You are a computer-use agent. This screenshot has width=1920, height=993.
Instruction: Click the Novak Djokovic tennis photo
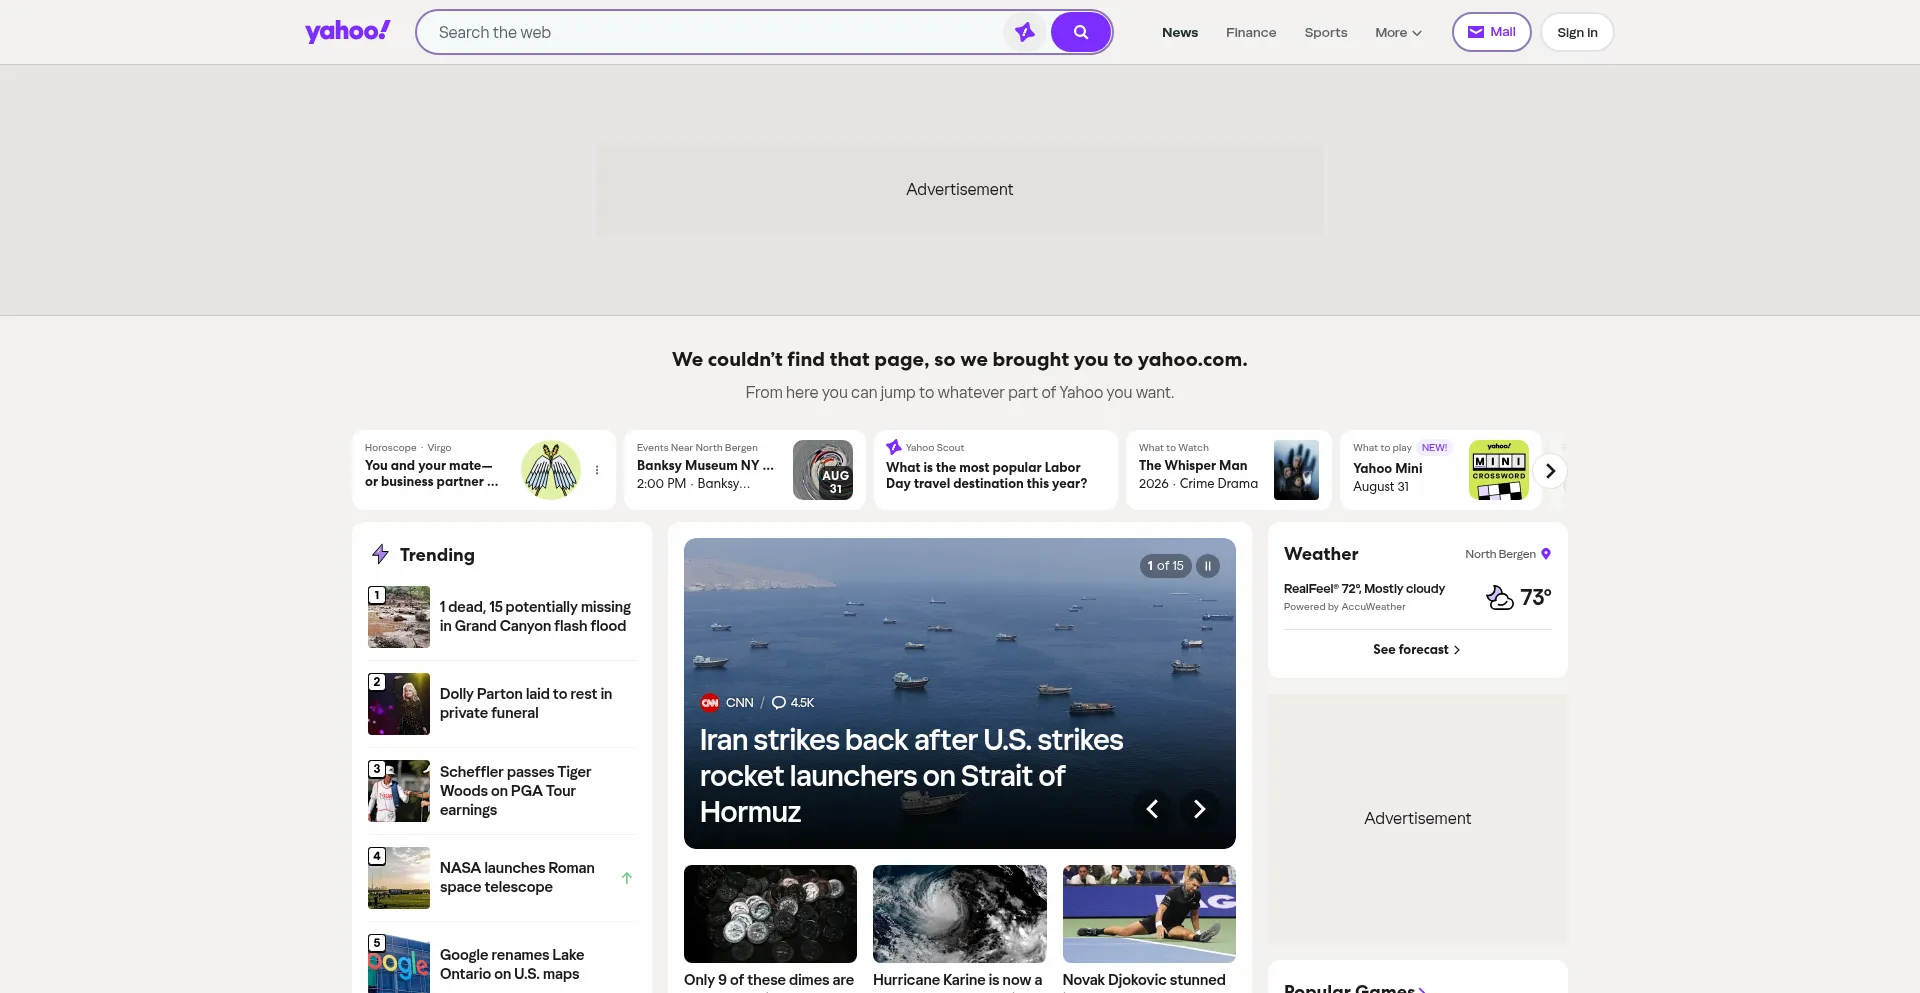click(1149, 914)
